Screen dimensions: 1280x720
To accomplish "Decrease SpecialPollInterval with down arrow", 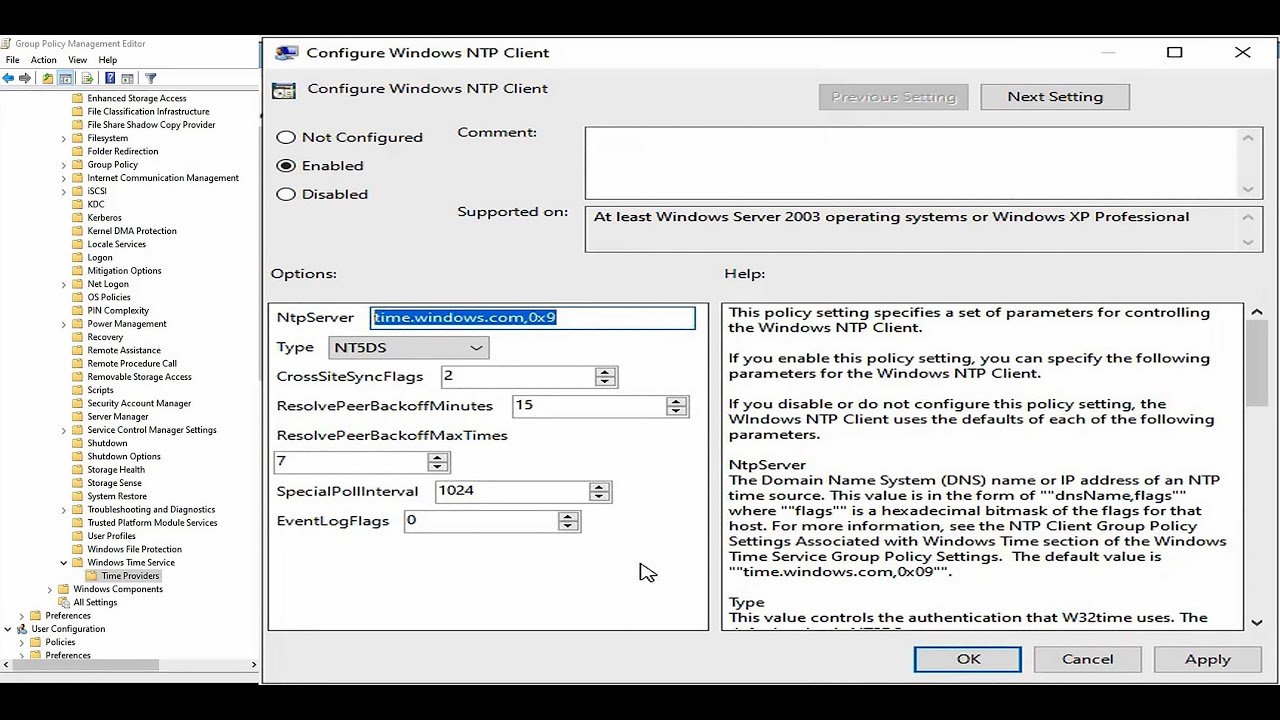I will [599, 496].
